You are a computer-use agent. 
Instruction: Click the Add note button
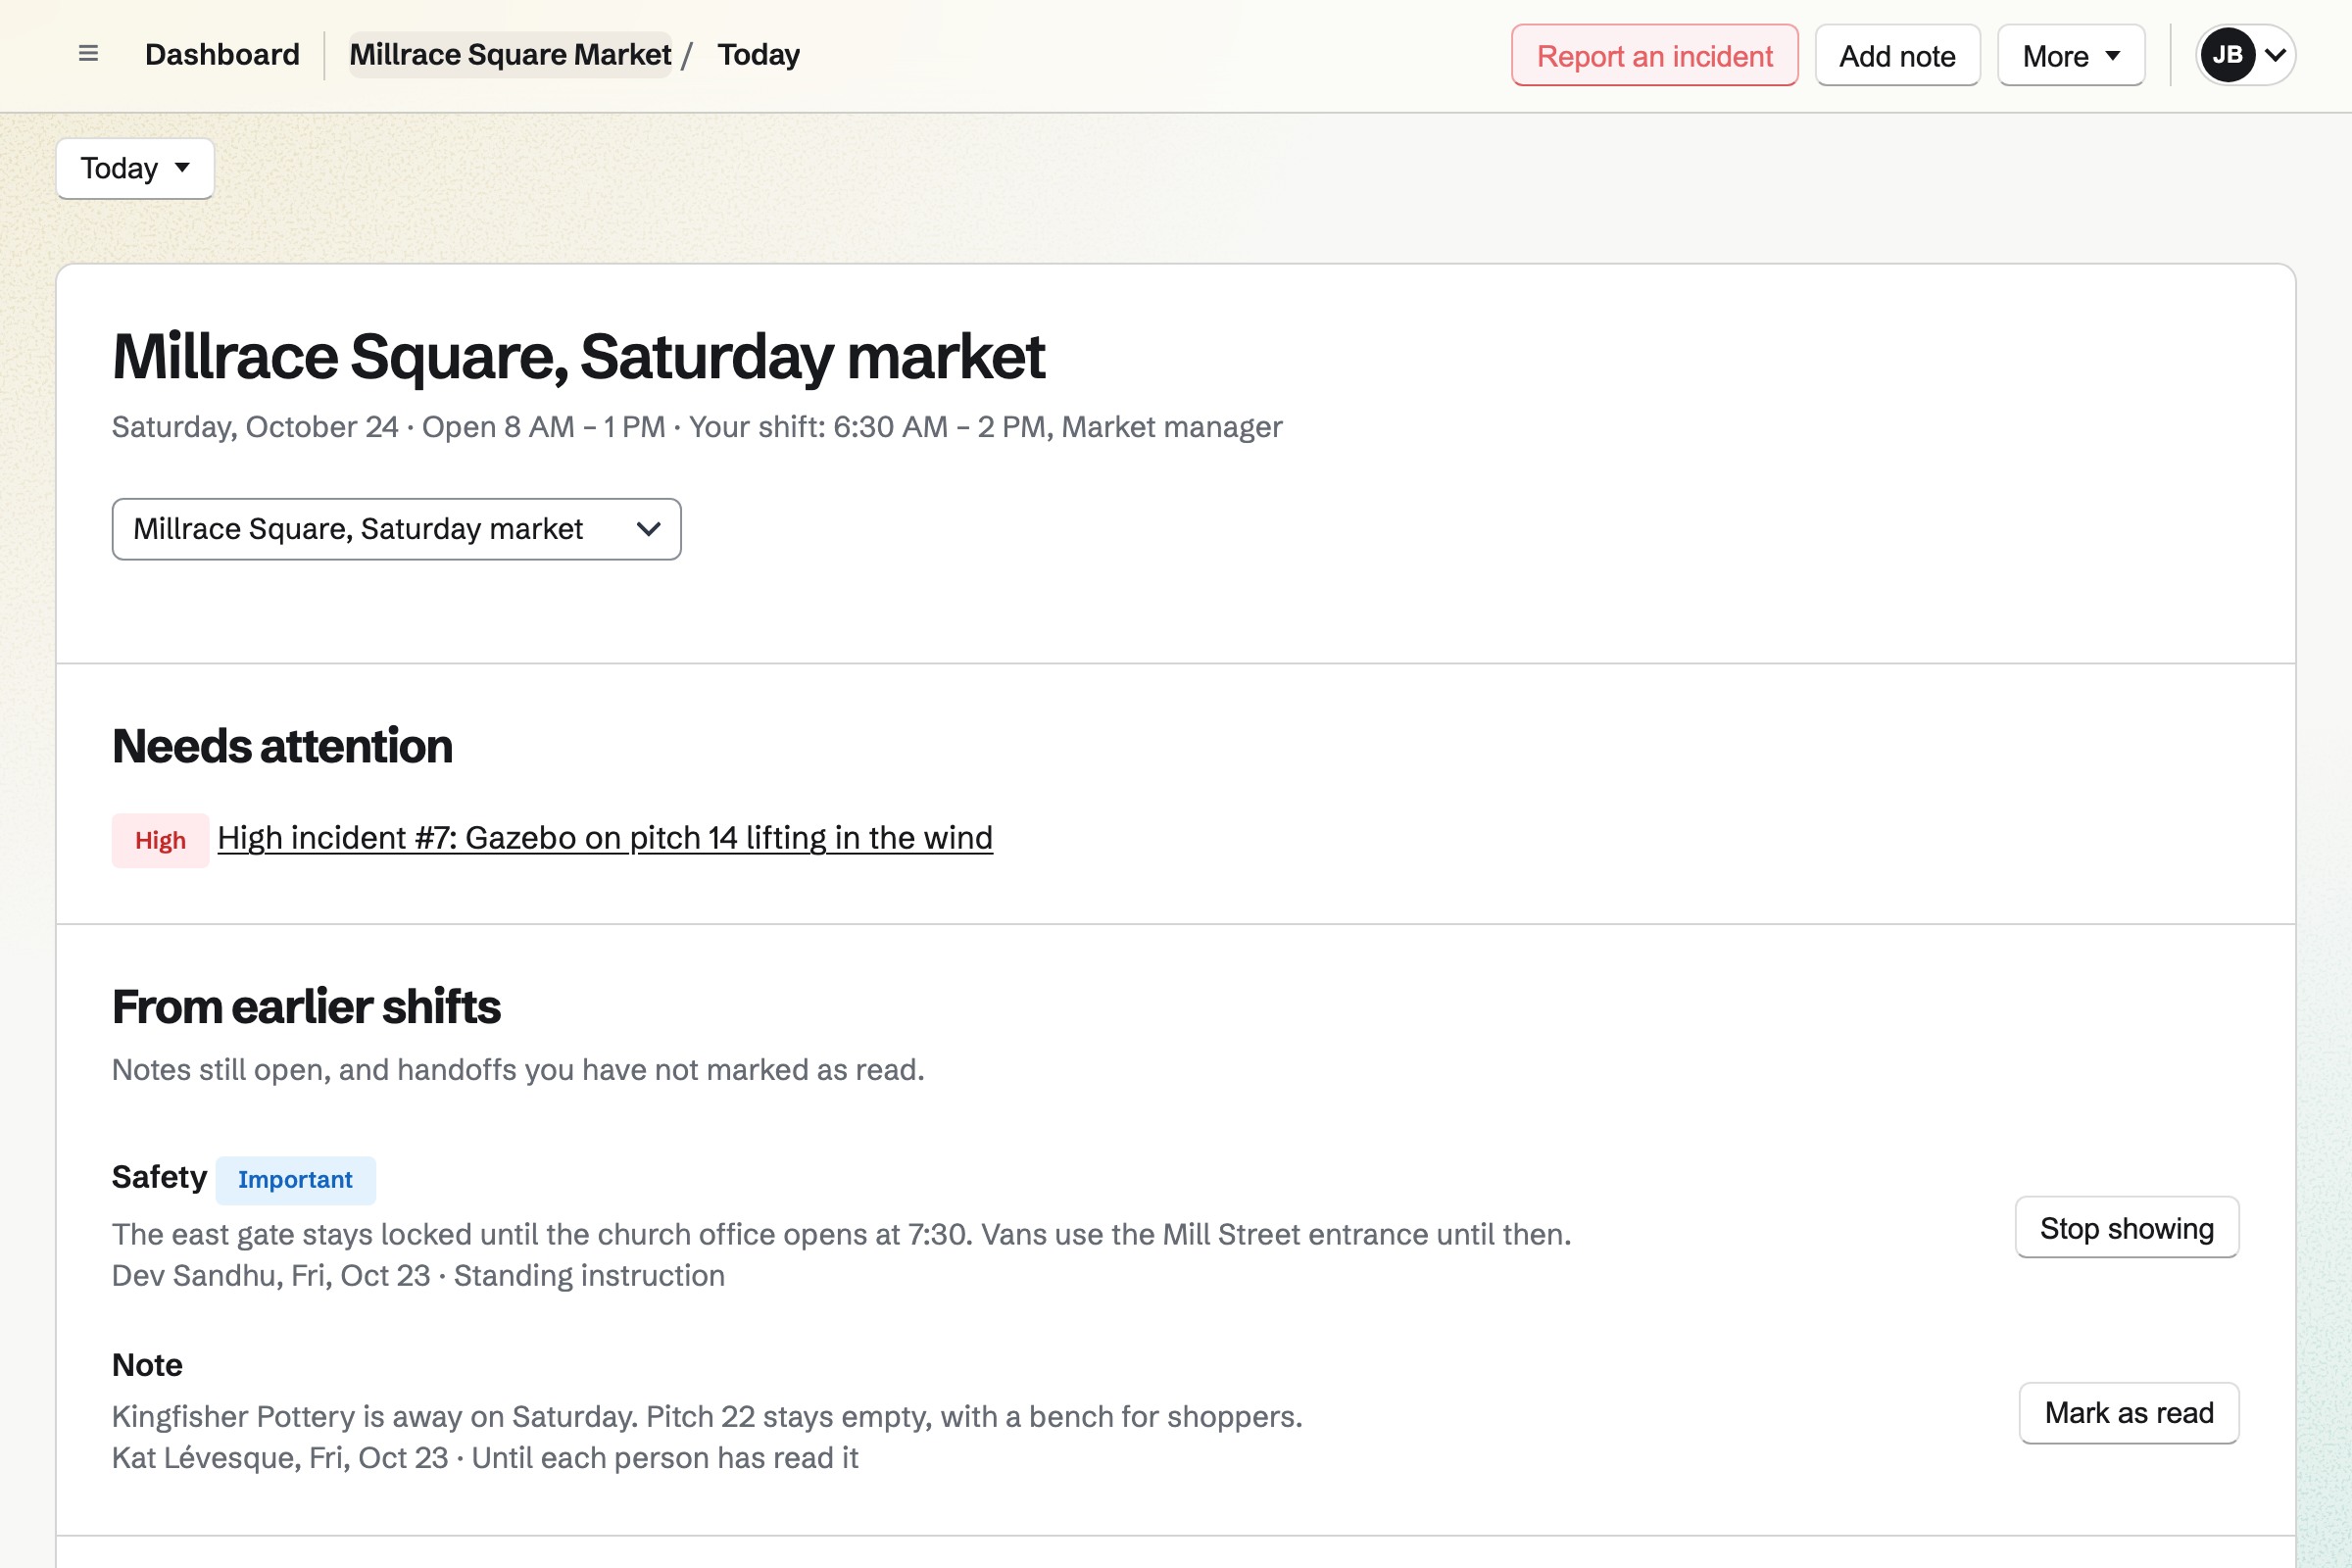[1897, 56]
